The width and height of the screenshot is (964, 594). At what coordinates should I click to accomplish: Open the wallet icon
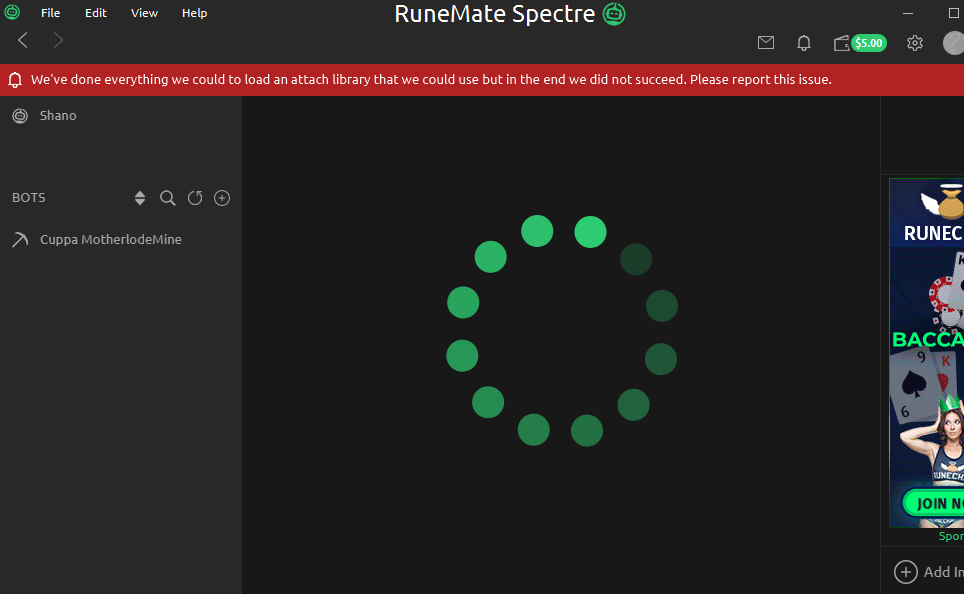click(x=841, y=43)
